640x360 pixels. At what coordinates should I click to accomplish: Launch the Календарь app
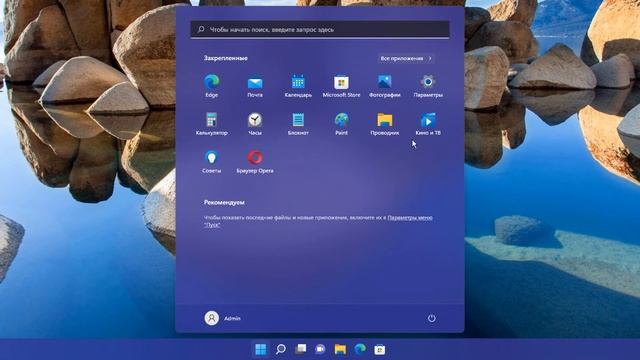coord(298,86)
